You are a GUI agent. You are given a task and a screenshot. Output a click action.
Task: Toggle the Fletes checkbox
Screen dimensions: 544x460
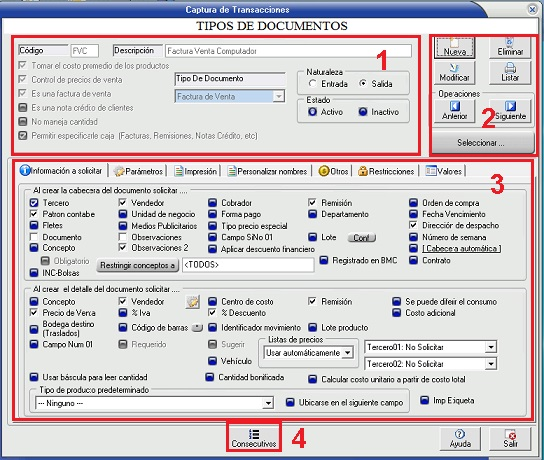pos(34,225)
